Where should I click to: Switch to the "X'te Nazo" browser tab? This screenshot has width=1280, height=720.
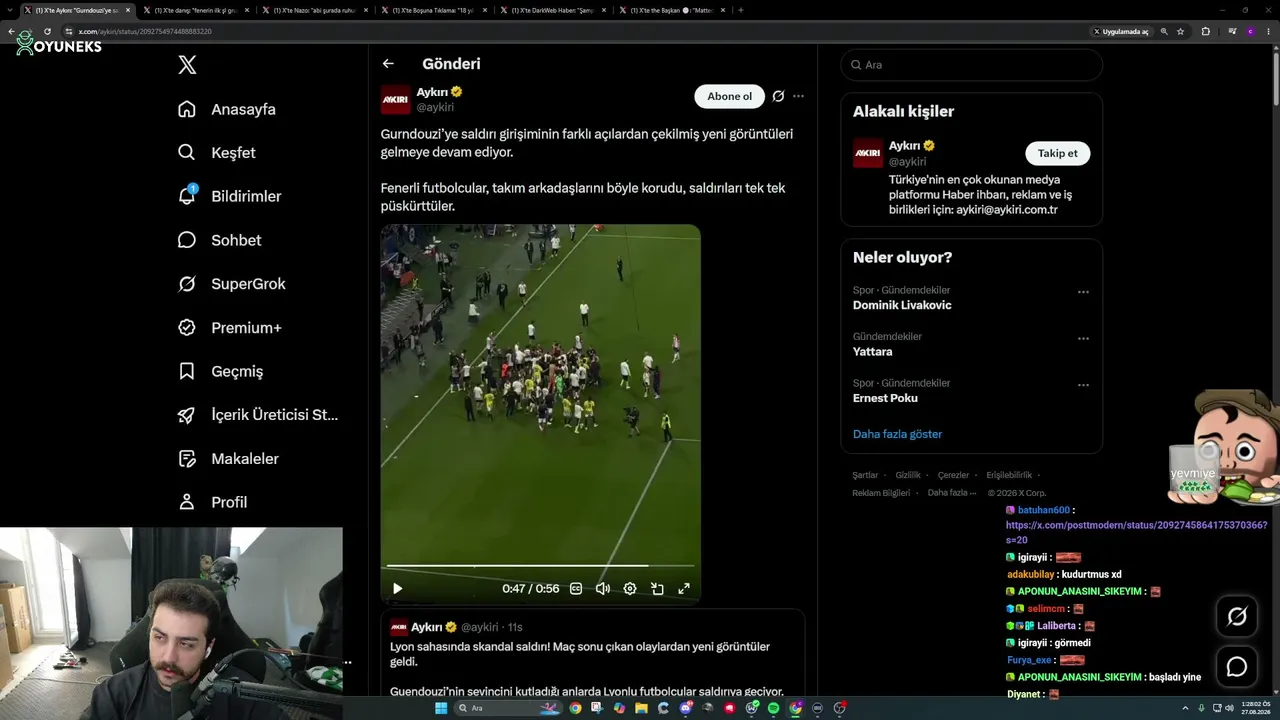tap(314, 10)
